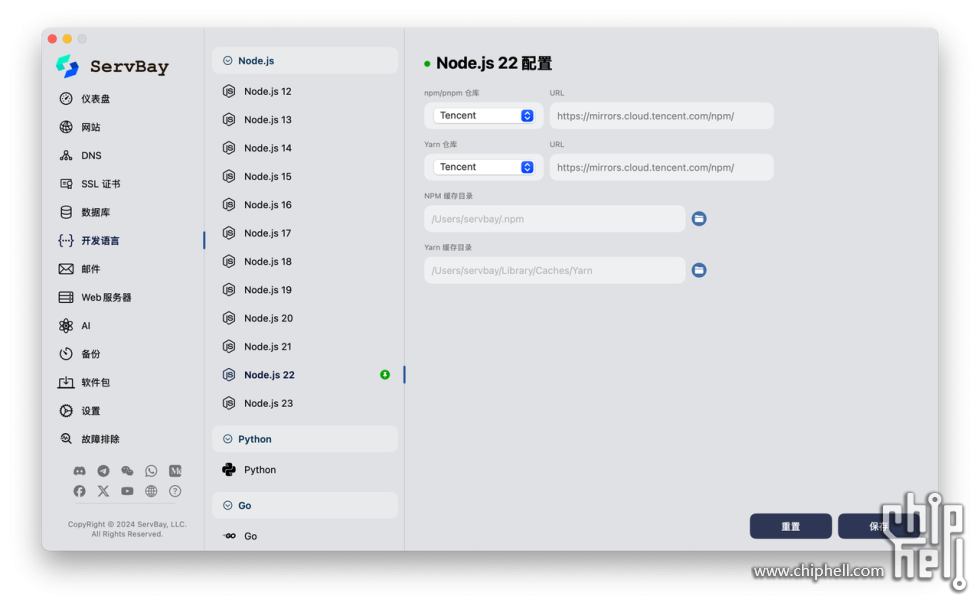The width and height of the screenshot is (980, 606).
Task: Open the npm/pnpm 仓库 Tencent dropdown
Action: click(x=484, y=116)
